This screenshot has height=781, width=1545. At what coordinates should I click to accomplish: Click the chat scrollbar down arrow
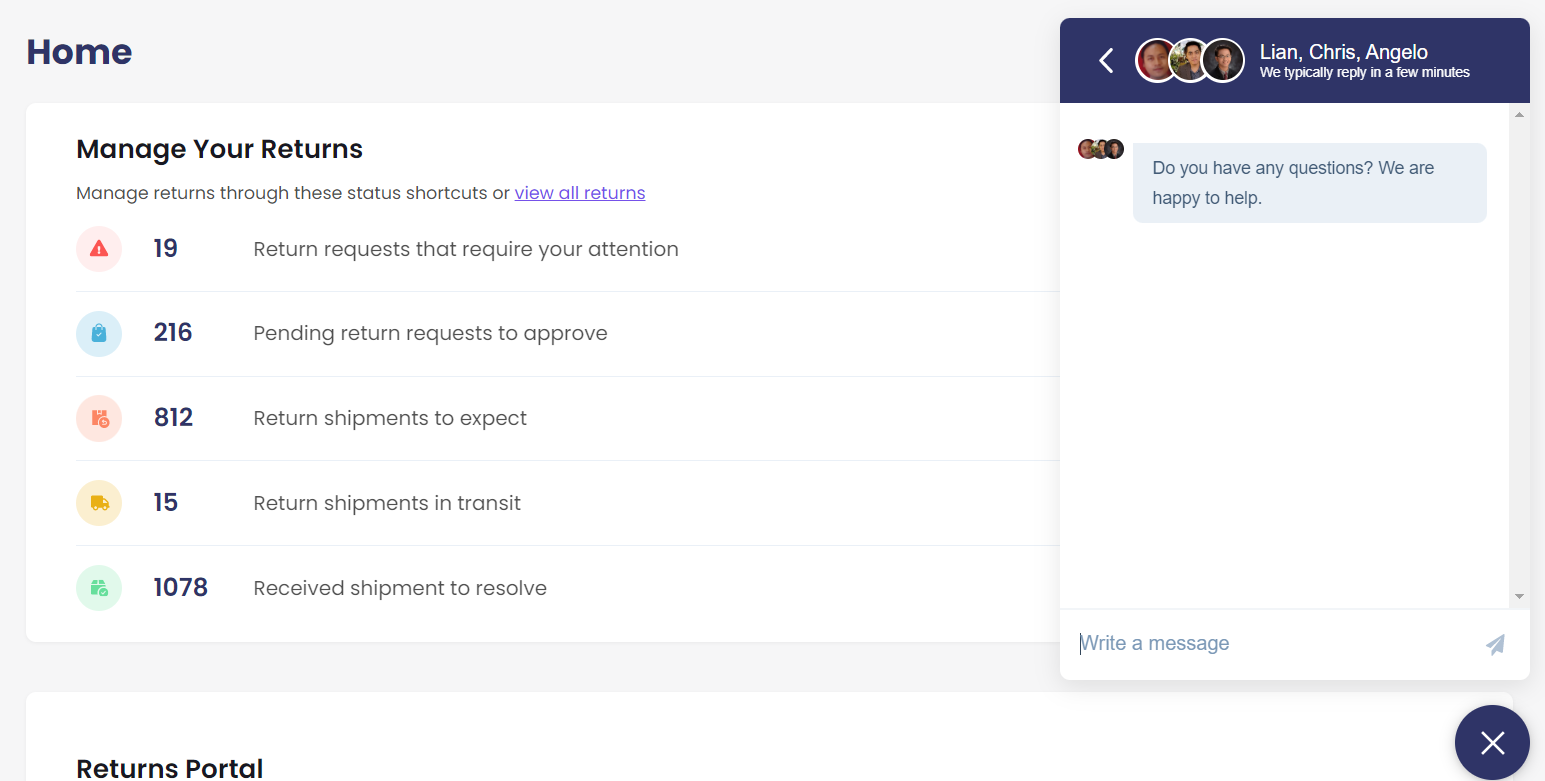(1519, 596)
